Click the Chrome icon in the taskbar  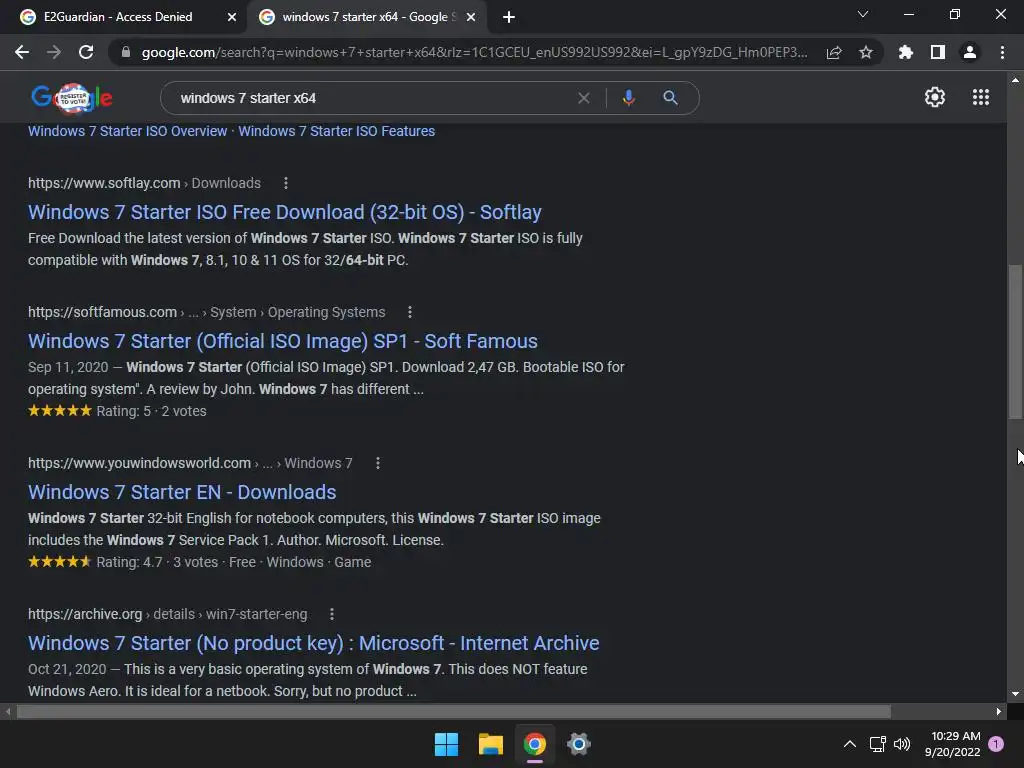pyautogui.click(x=535, y=744)
